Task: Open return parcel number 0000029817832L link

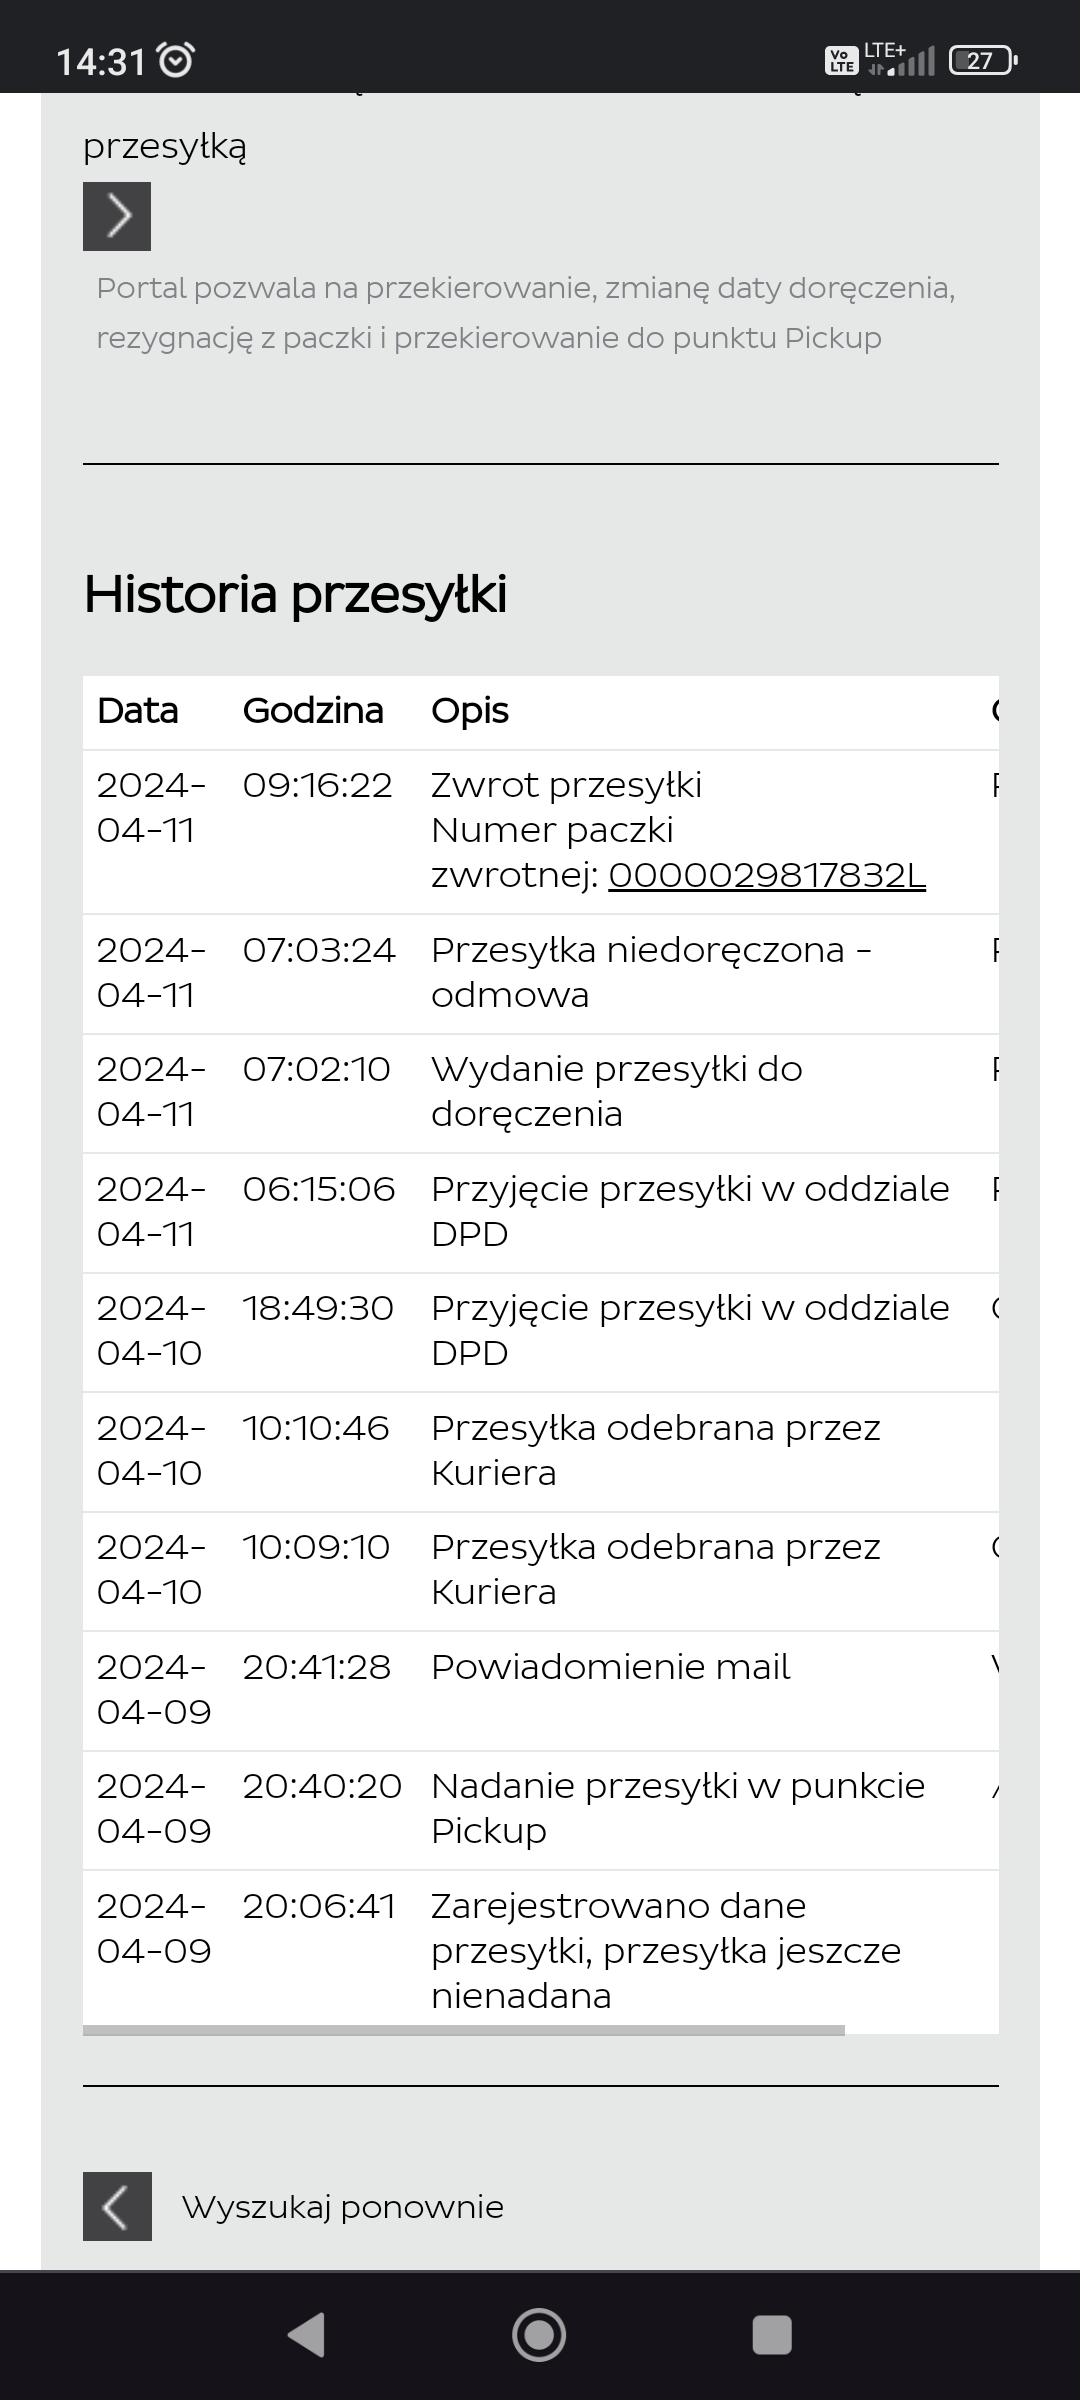Action: [x=767, y=875]
